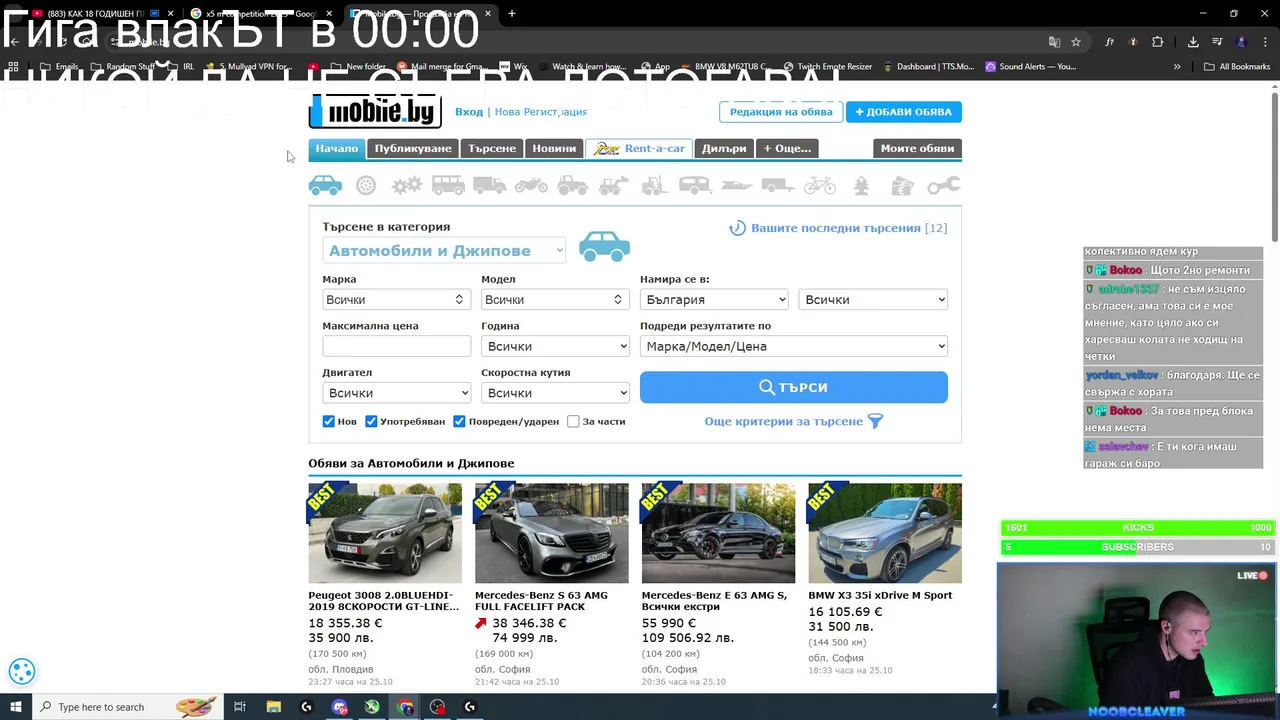Select the trucks category icon
The image size is (1280, 720).
pyautogui.click(x=489, y=185)
